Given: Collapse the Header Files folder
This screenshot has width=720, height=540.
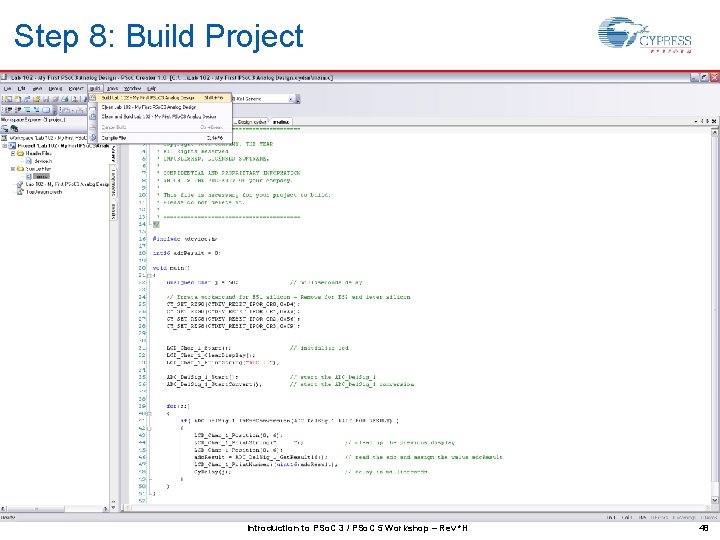Looking at the screenshot, I should click(x=13, y=153).
